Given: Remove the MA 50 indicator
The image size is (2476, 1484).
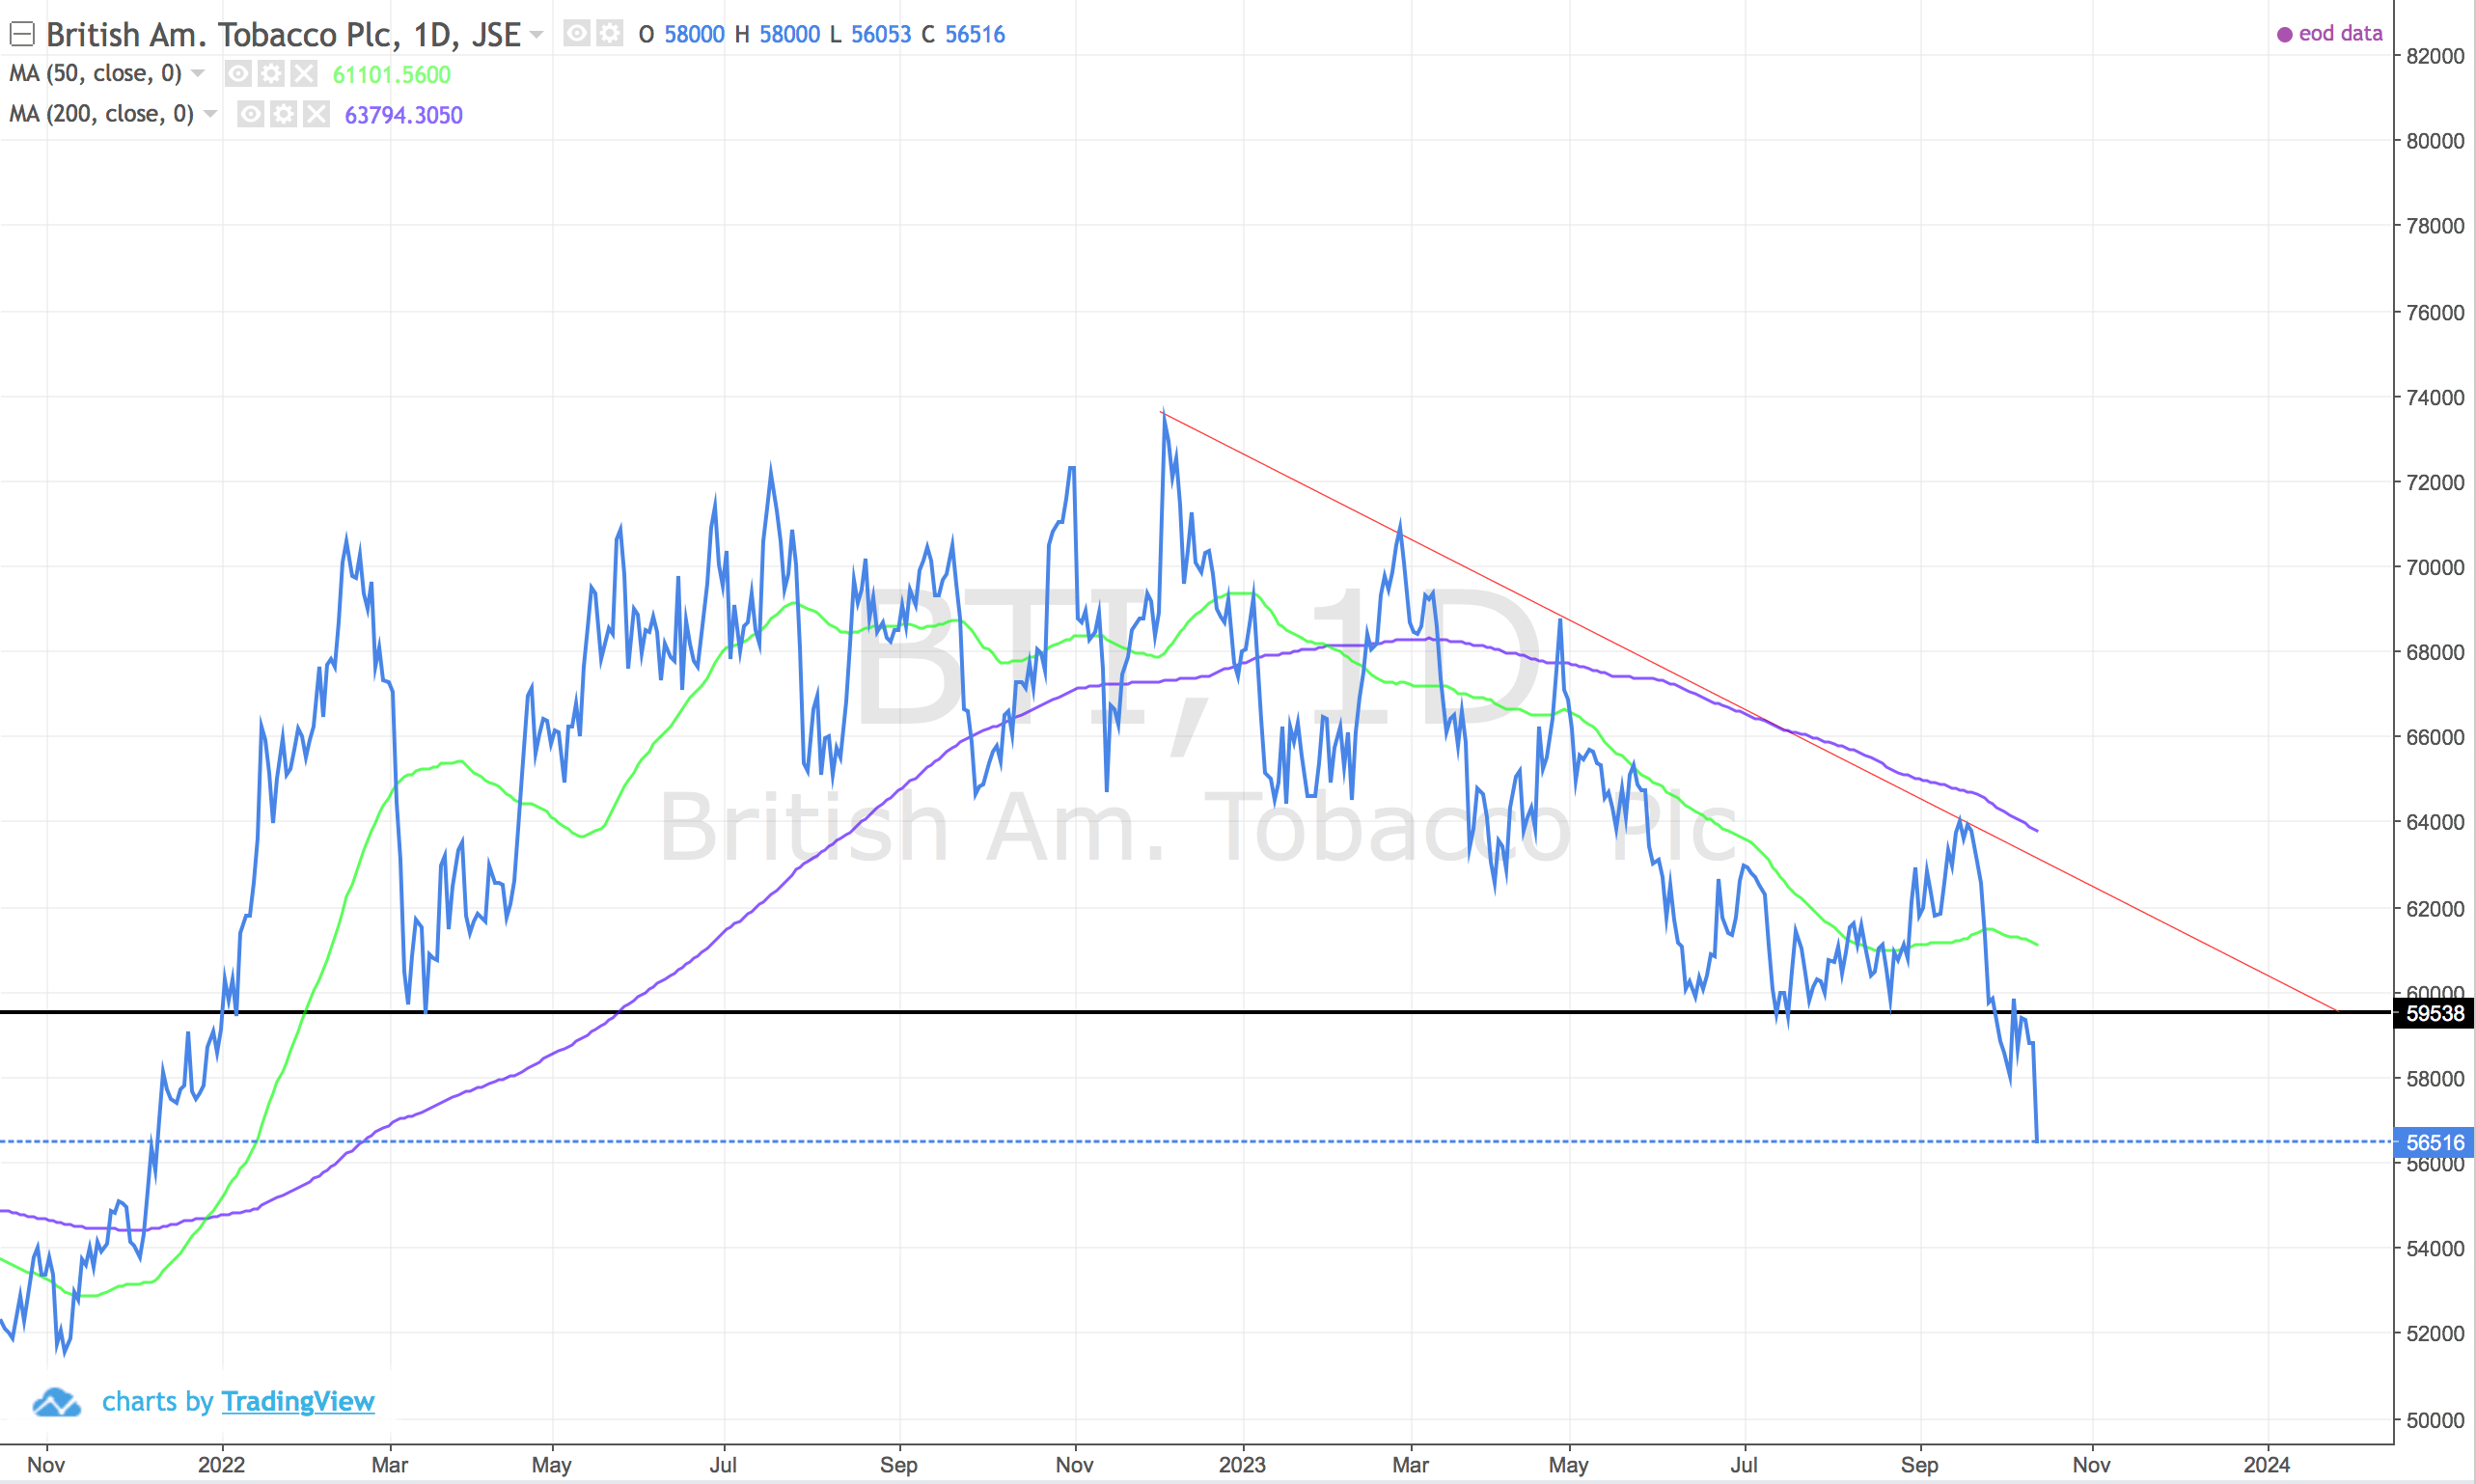Looking at the screenshot, I should (304, 73).
